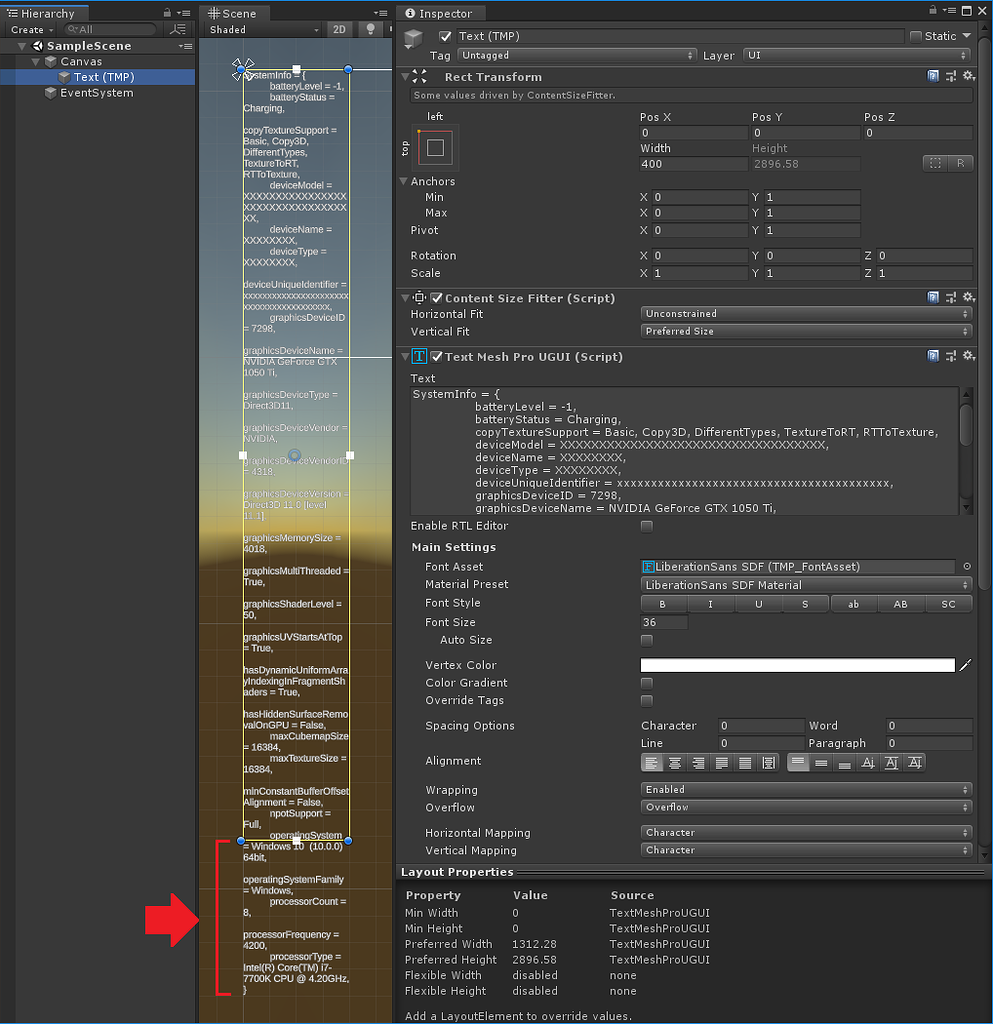Enable RTL Editor checkbox

[646, 525]
